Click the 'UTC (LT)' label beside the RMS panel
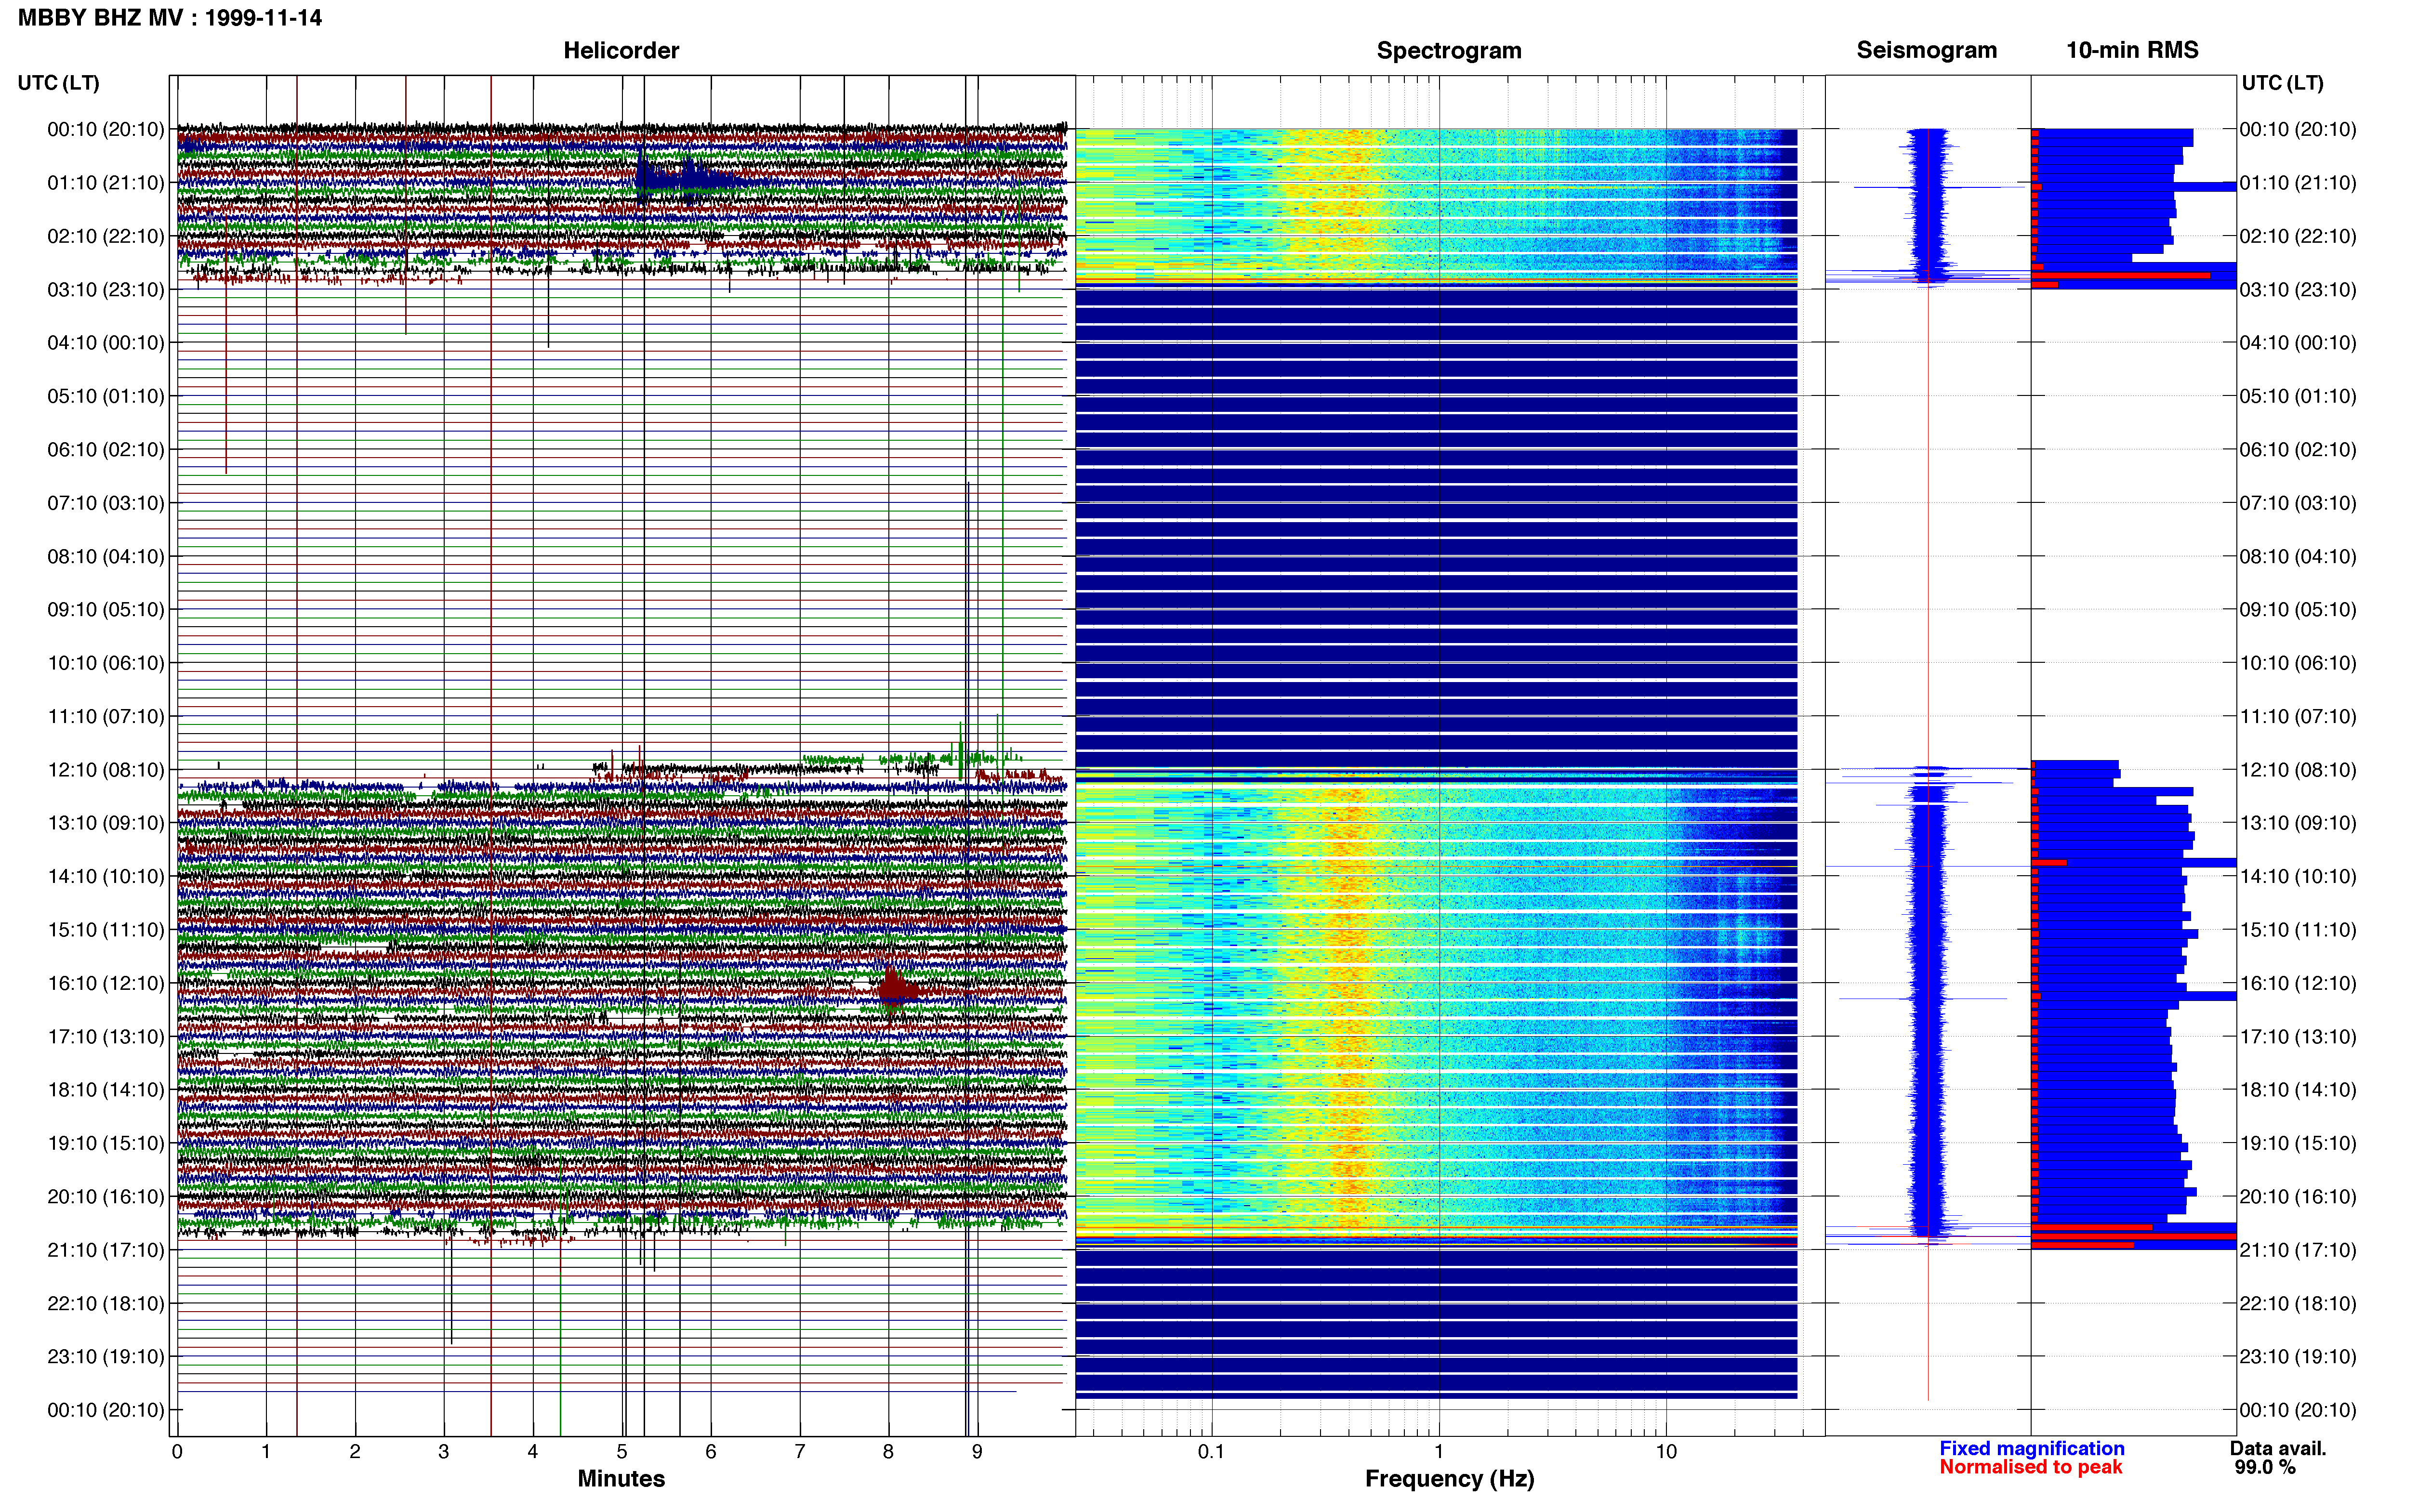 click(2282, 83)
